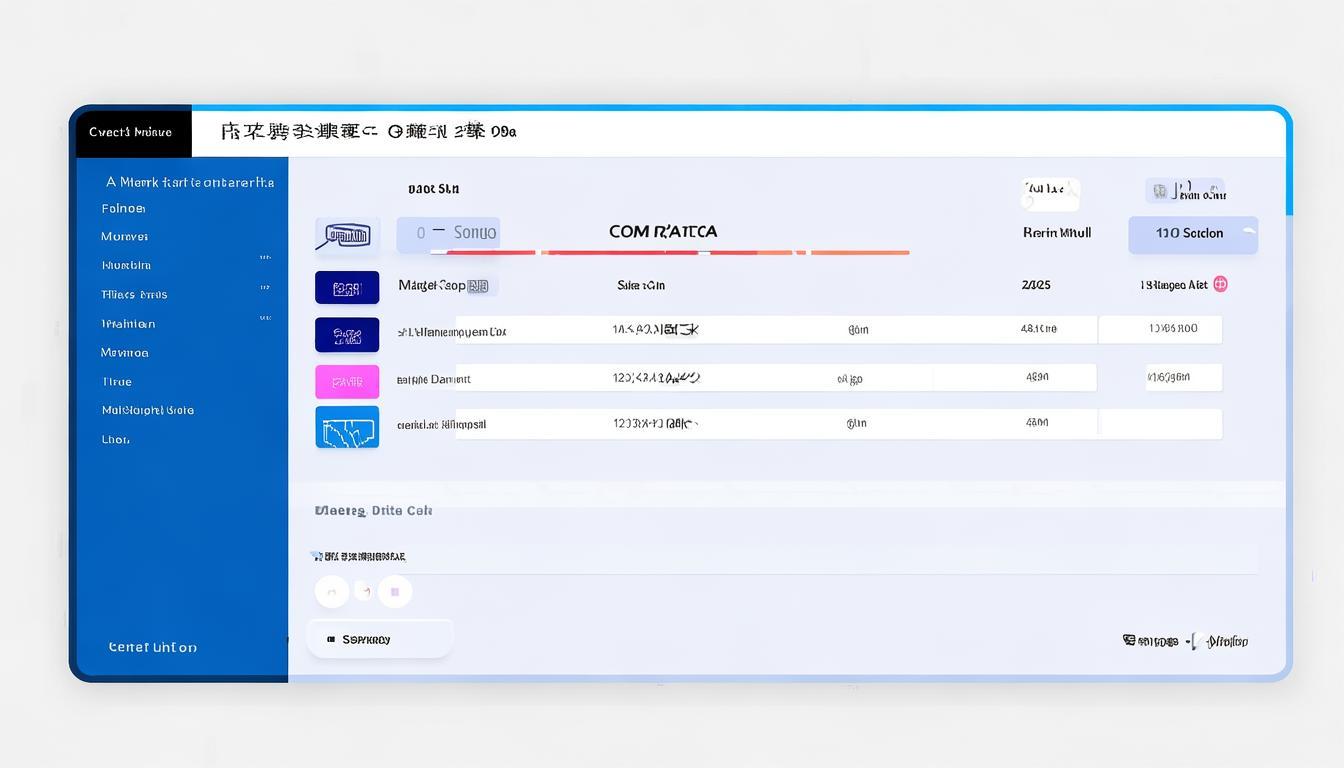1344x768 pixels.
Task: Select the third sidebar item below Morwei
Action: pyautogui.click(x=126, y=265)
